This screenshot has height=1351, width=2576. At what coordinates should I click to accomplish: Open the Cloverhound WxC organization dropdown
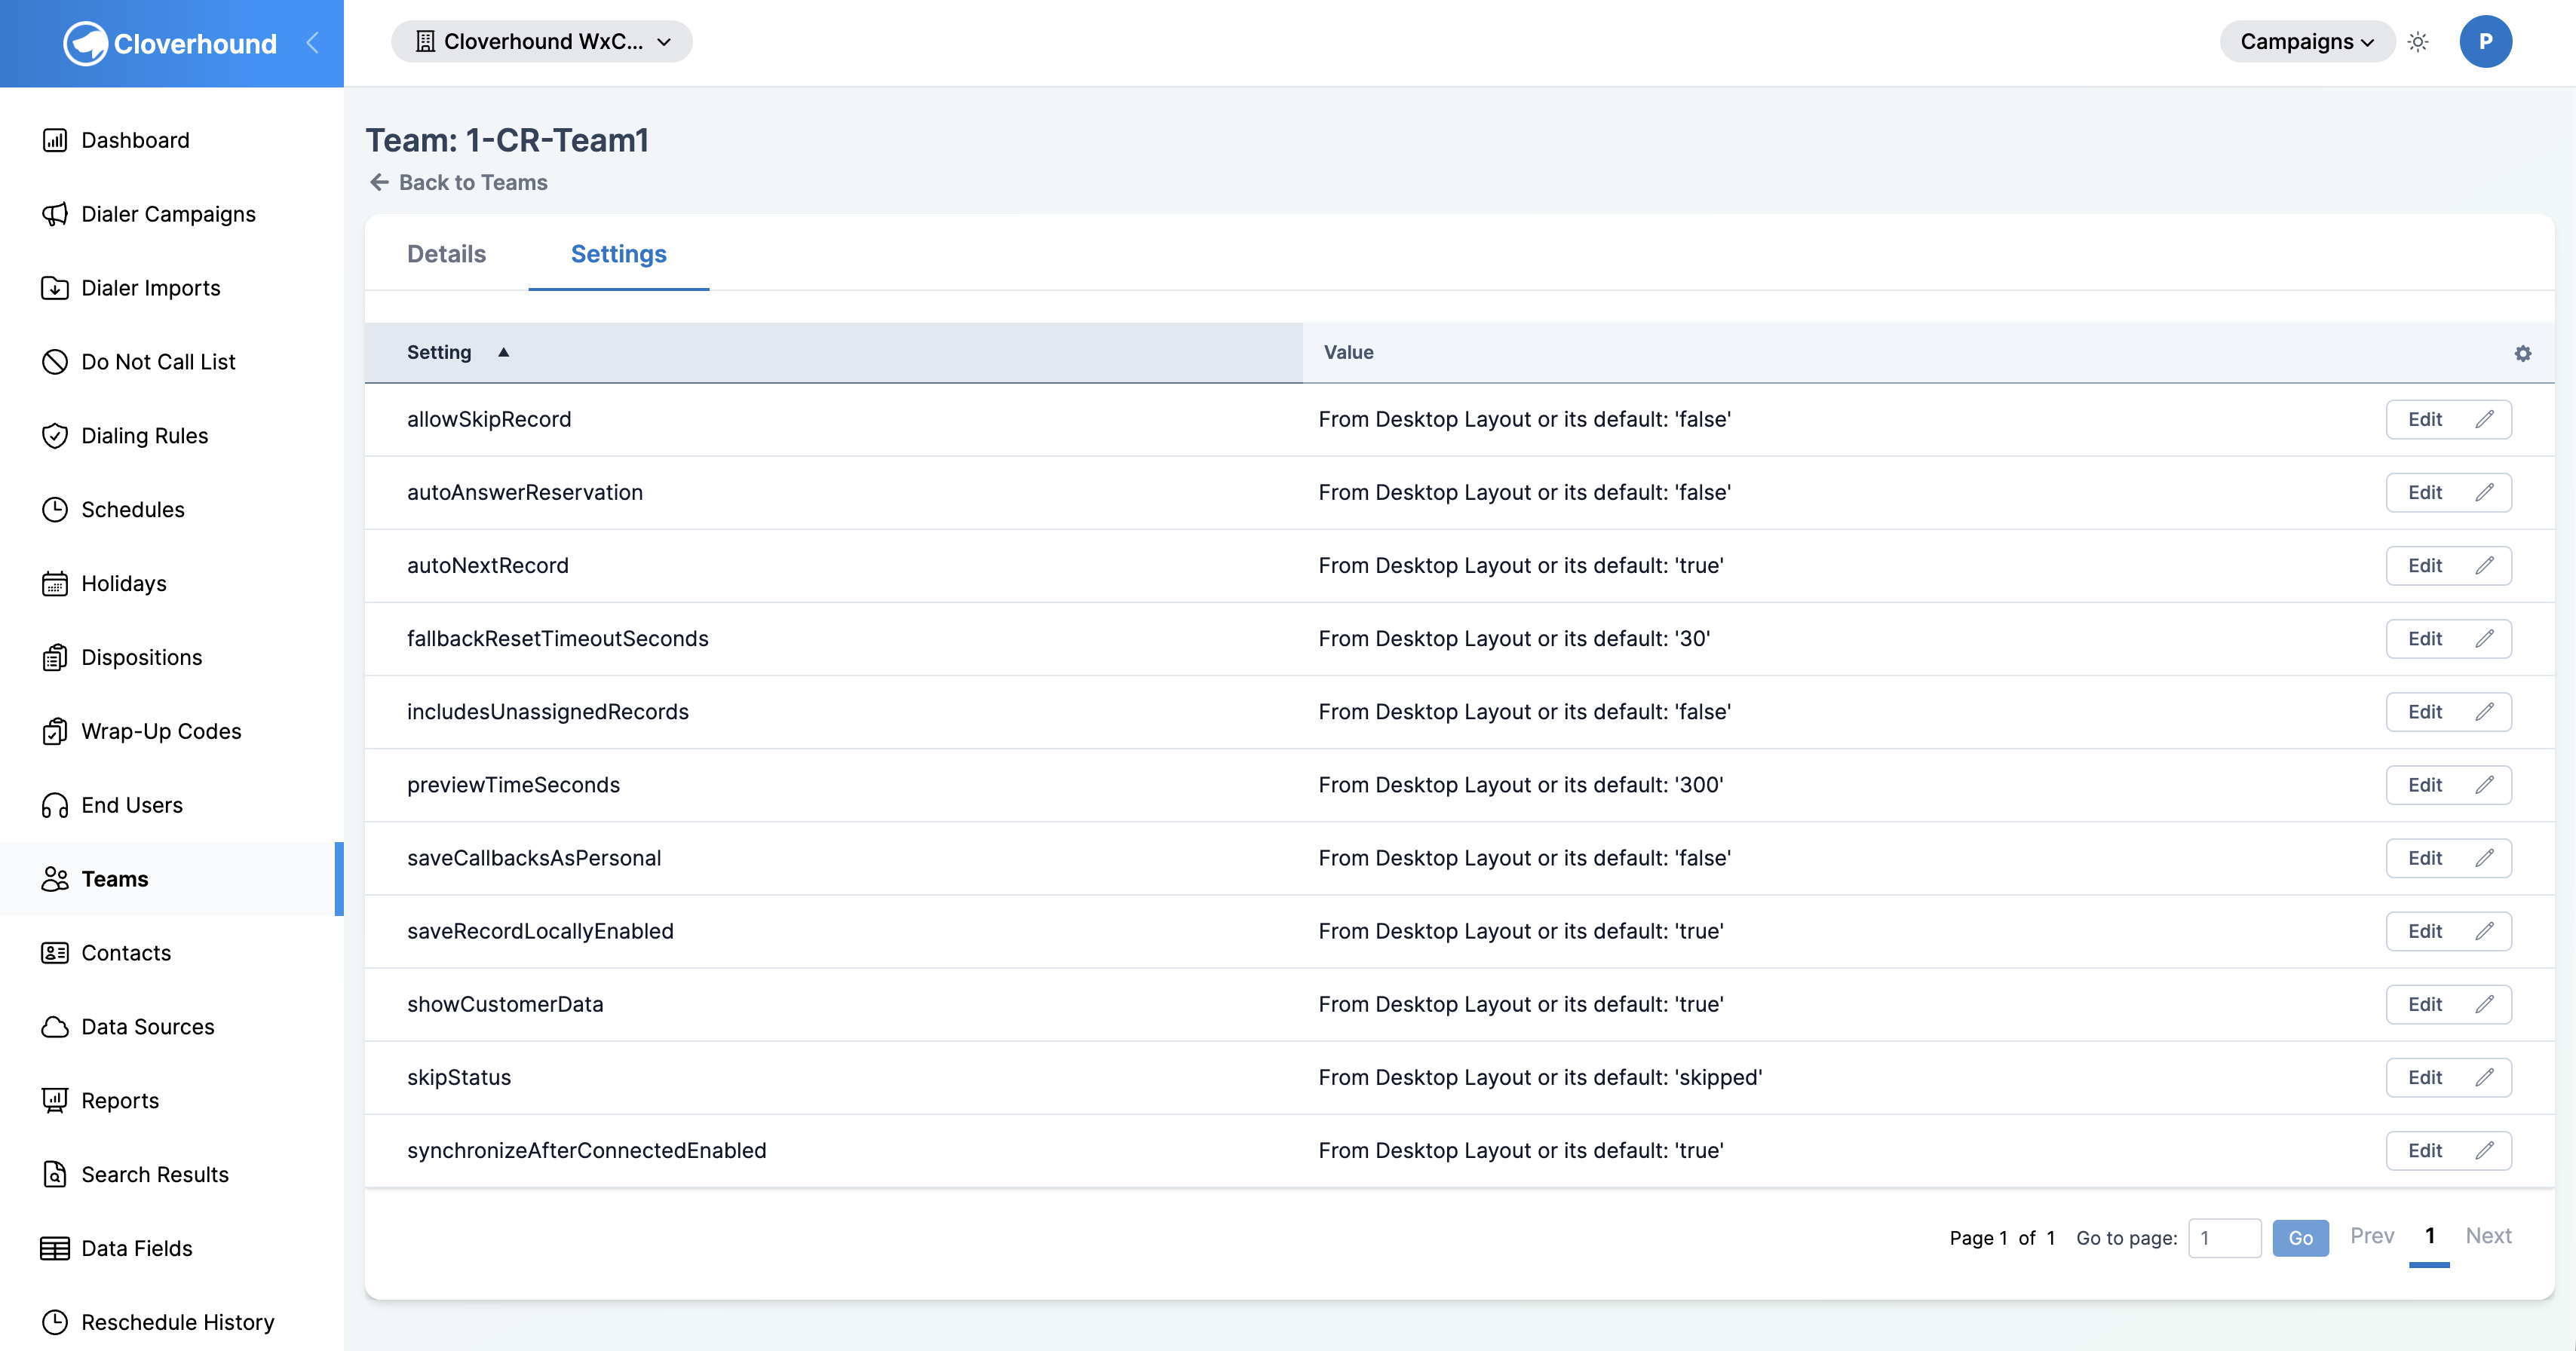coord(542,42)
